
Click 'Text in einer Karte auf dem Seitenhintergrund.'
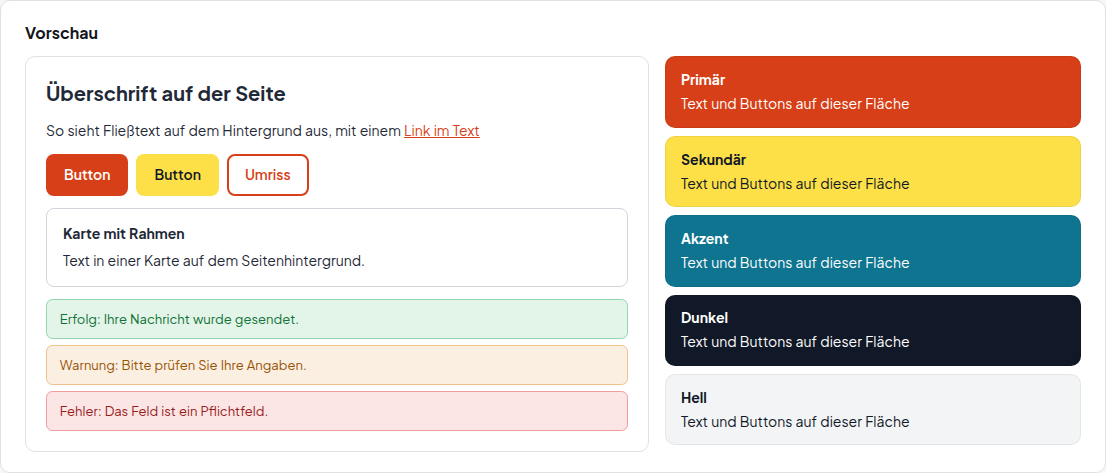point(214,261)
